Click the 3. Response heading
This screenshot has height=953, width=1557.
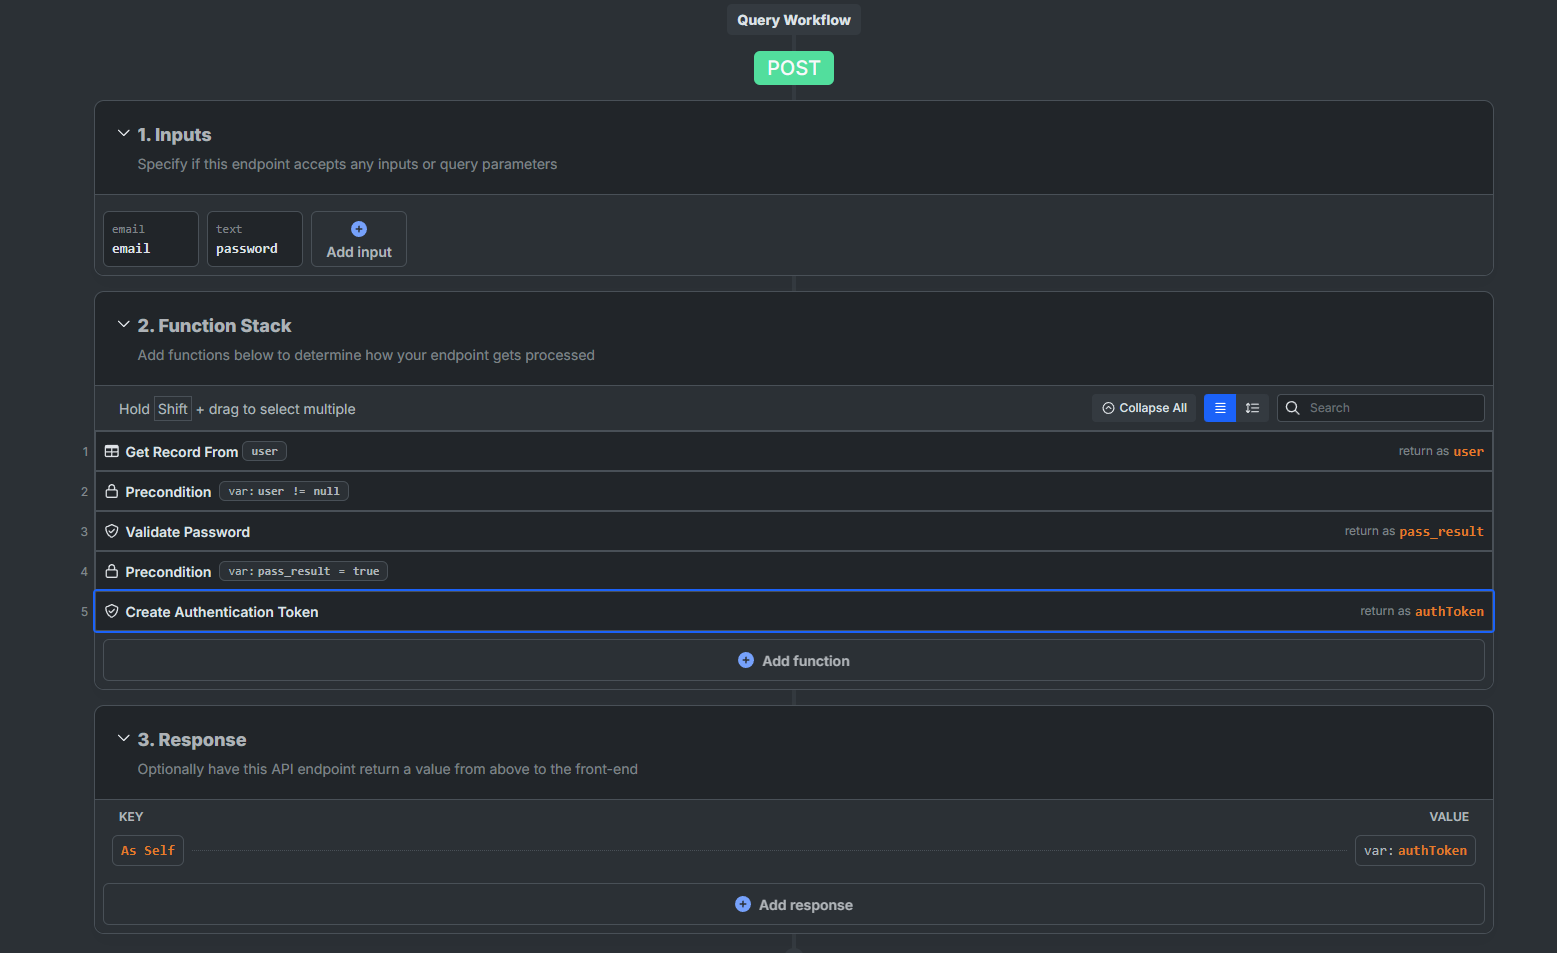192,740
